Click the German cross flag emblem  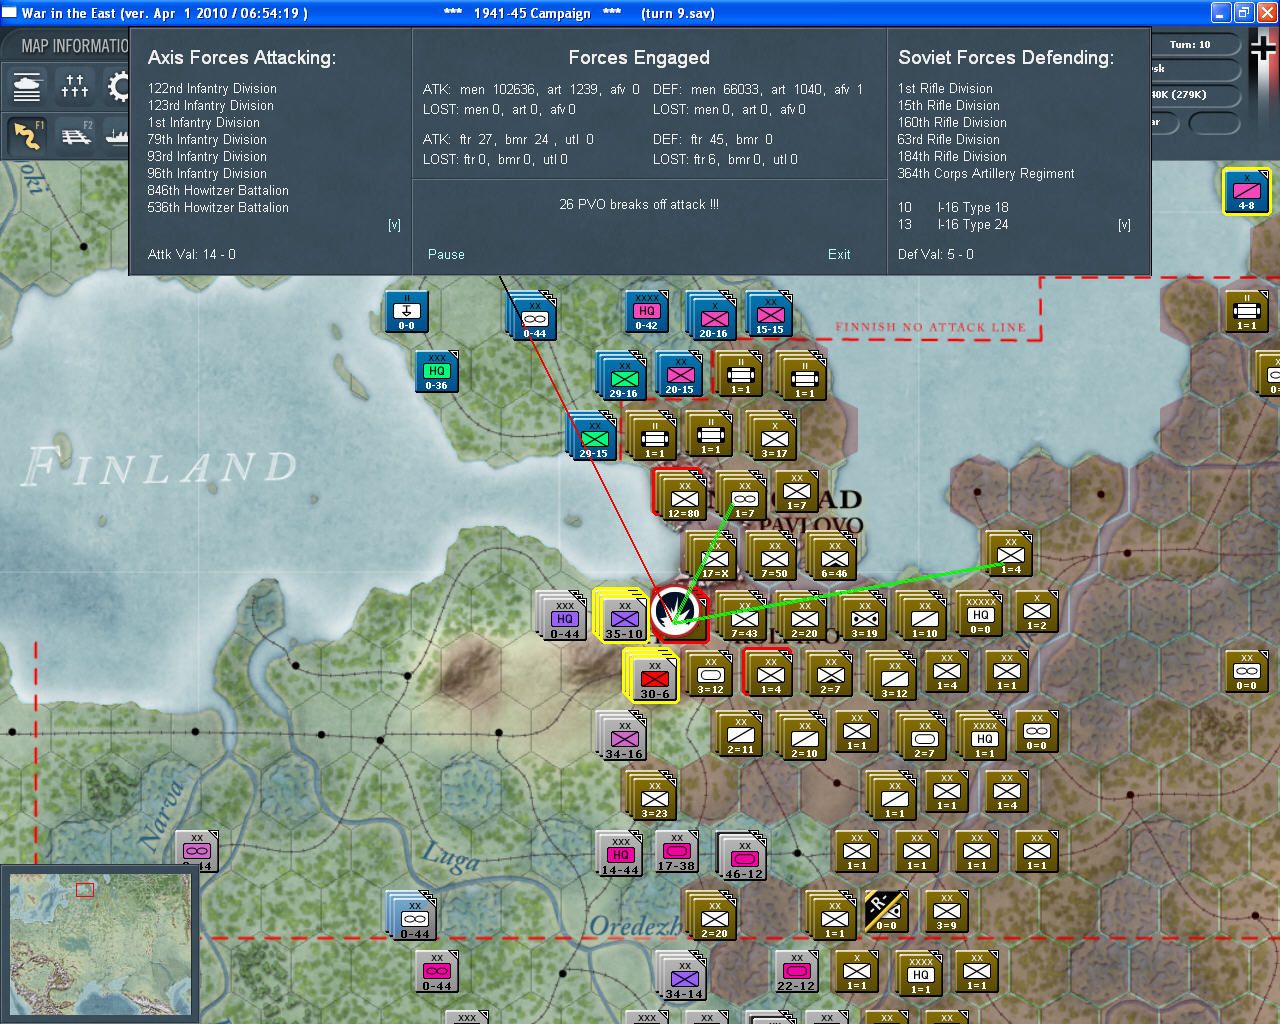pyautogui.click(x=1263, y=47)
